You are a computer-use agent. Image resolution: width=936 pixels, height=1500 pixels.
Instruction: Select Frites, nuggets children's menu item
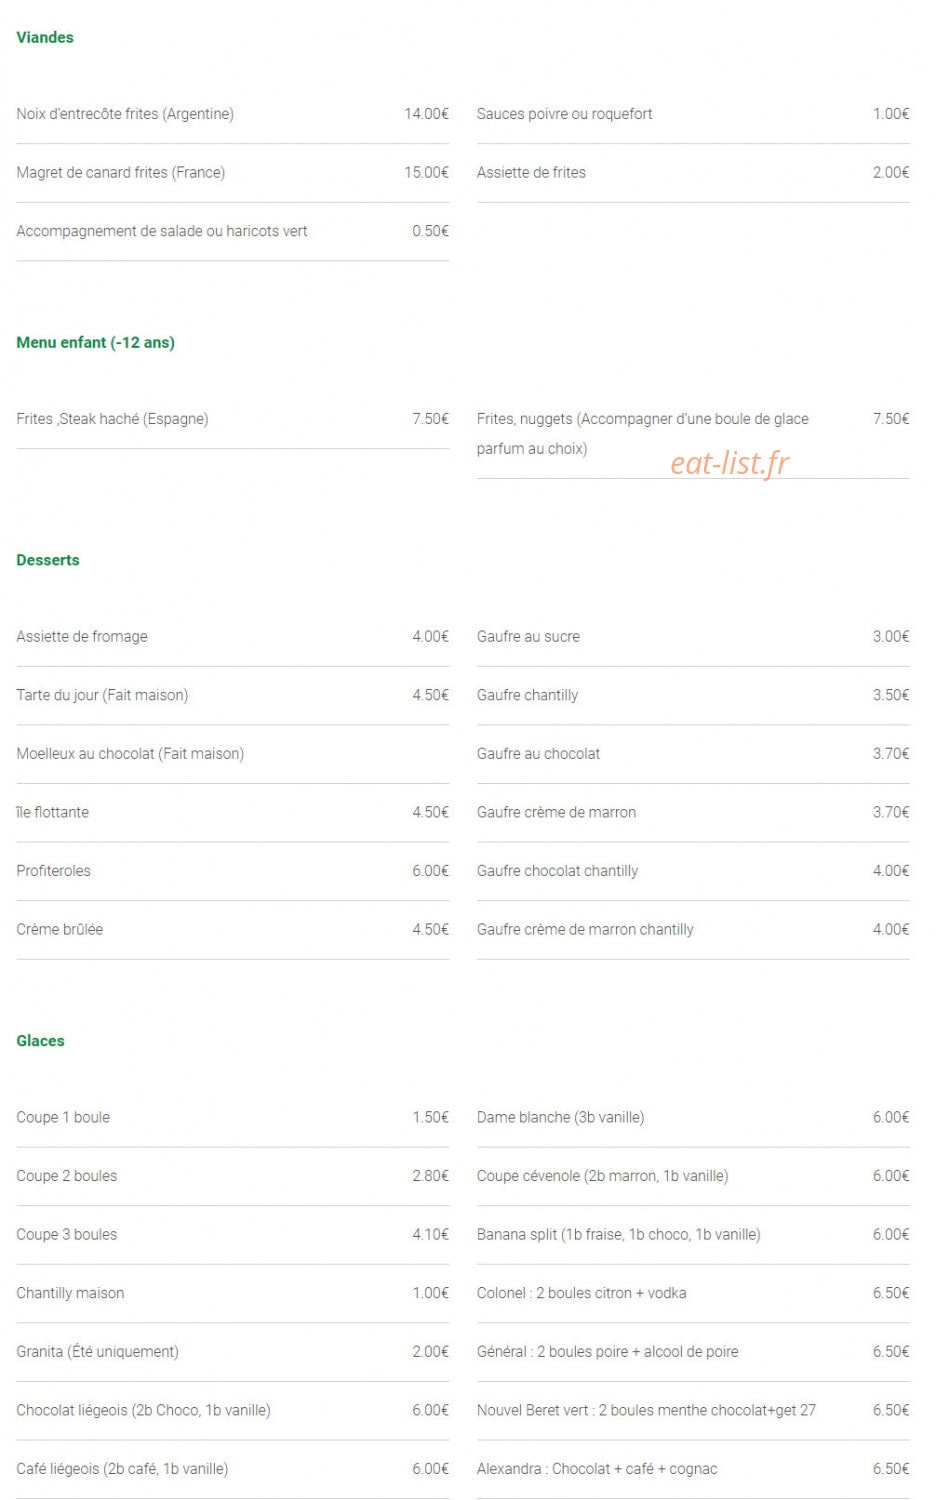(x=643, y=434)
